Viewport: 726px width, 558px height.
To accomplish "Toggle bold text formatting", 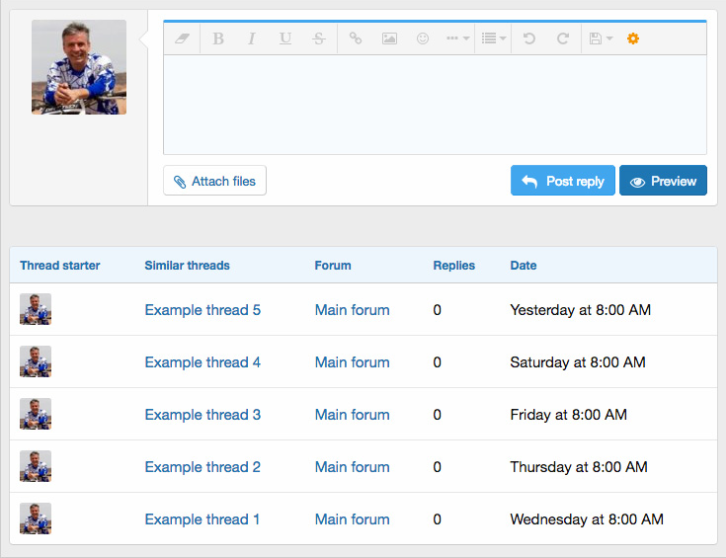I will click(x=218, y=39).
